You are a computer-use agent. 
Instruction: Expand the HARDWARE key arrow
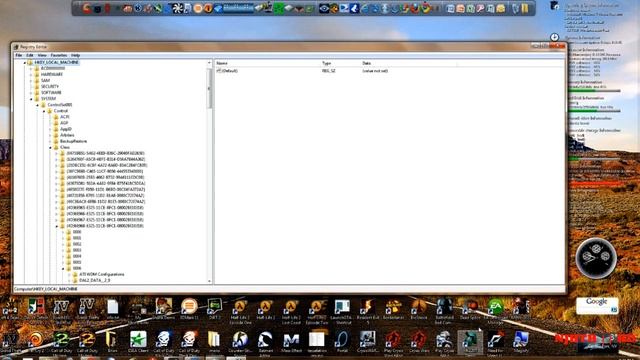click(31, 75)
